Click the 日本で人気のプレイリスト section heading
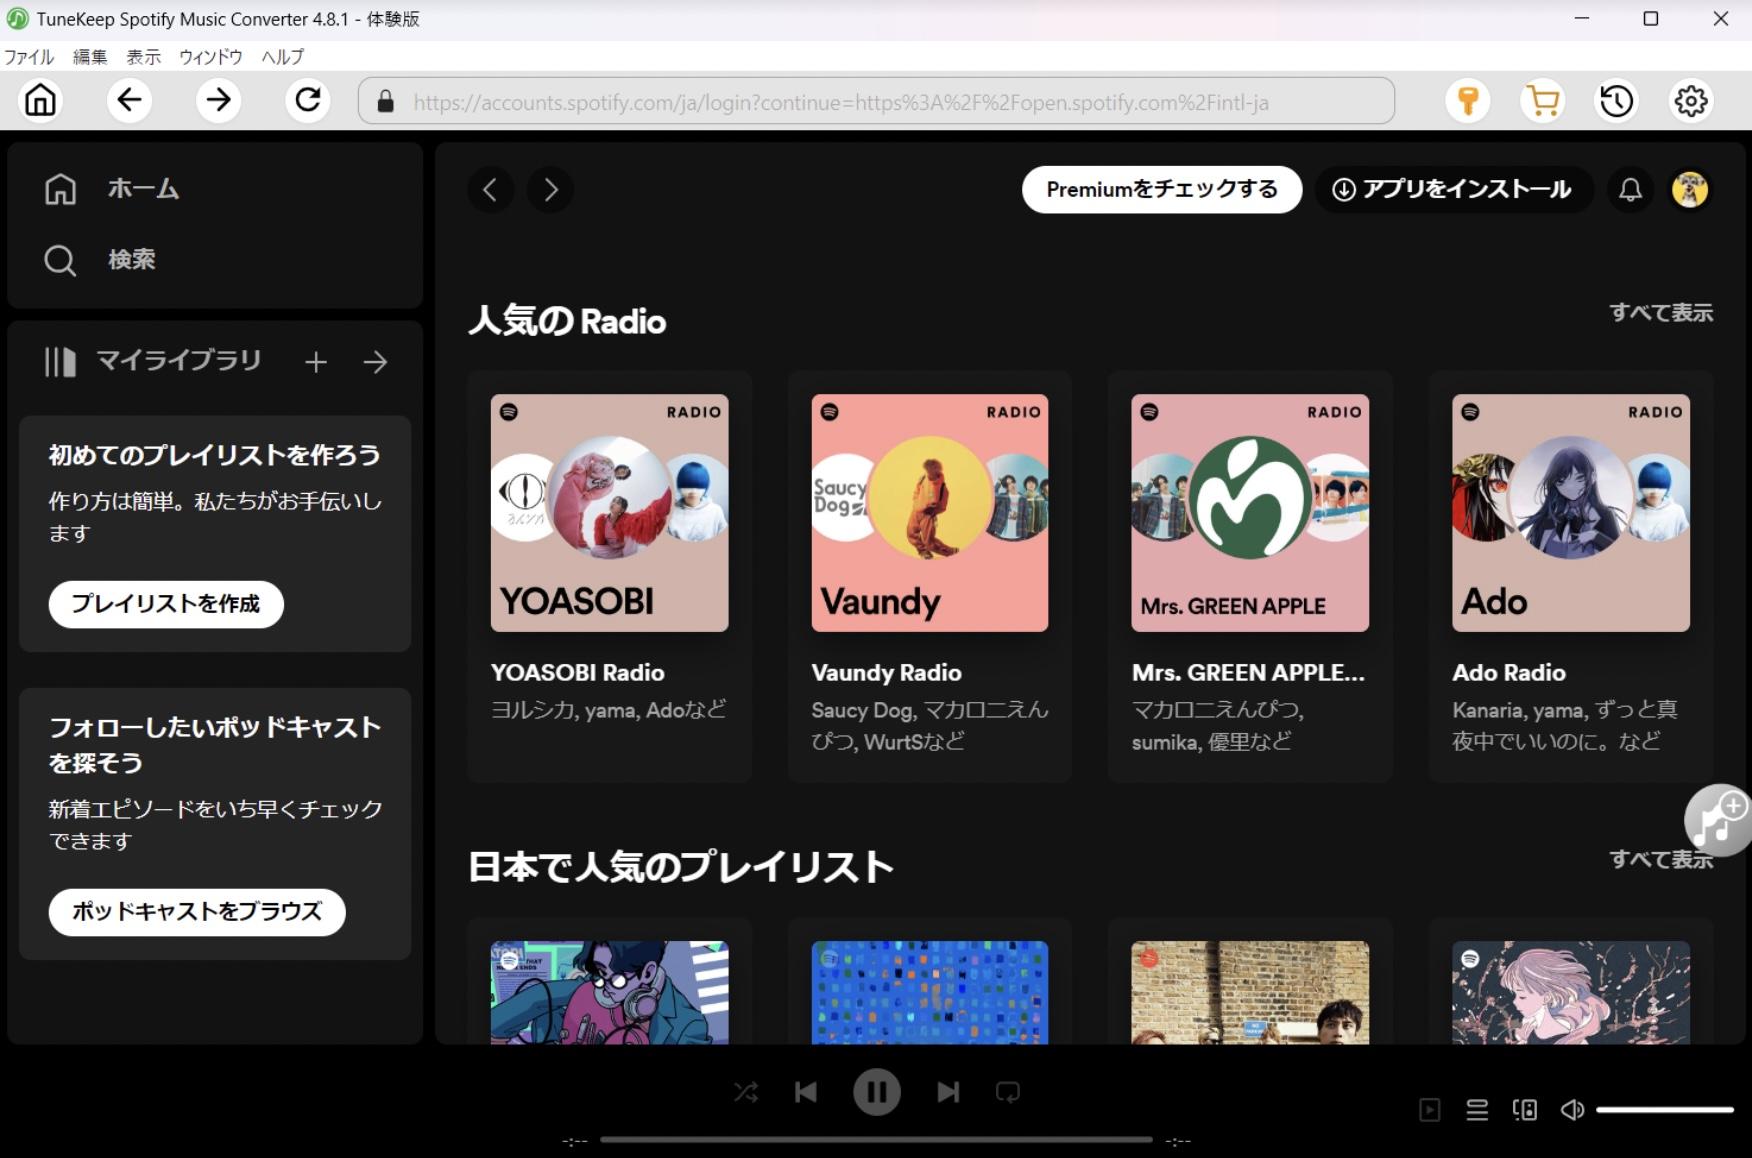1752x1158 pixels. [681, 867]
